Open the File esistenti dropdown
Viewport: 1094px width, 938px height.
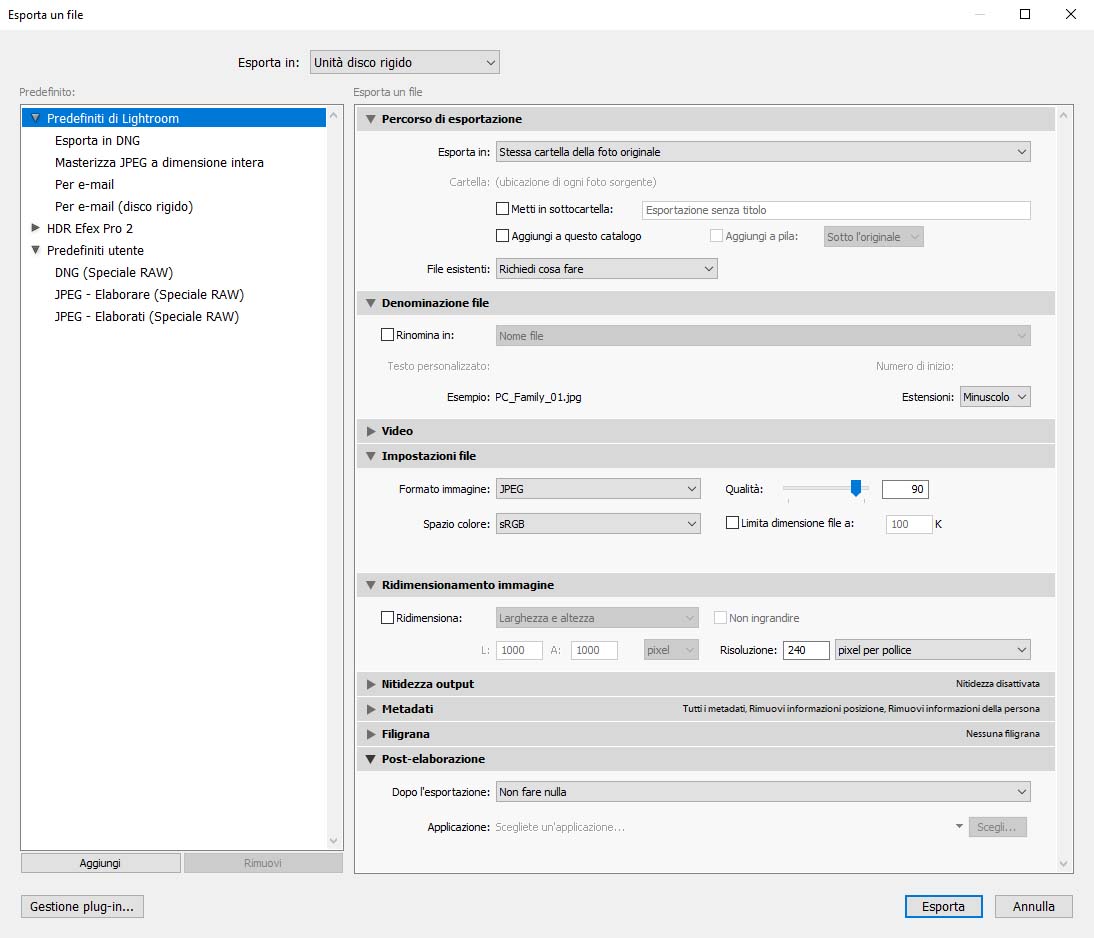tap(607, 269)
